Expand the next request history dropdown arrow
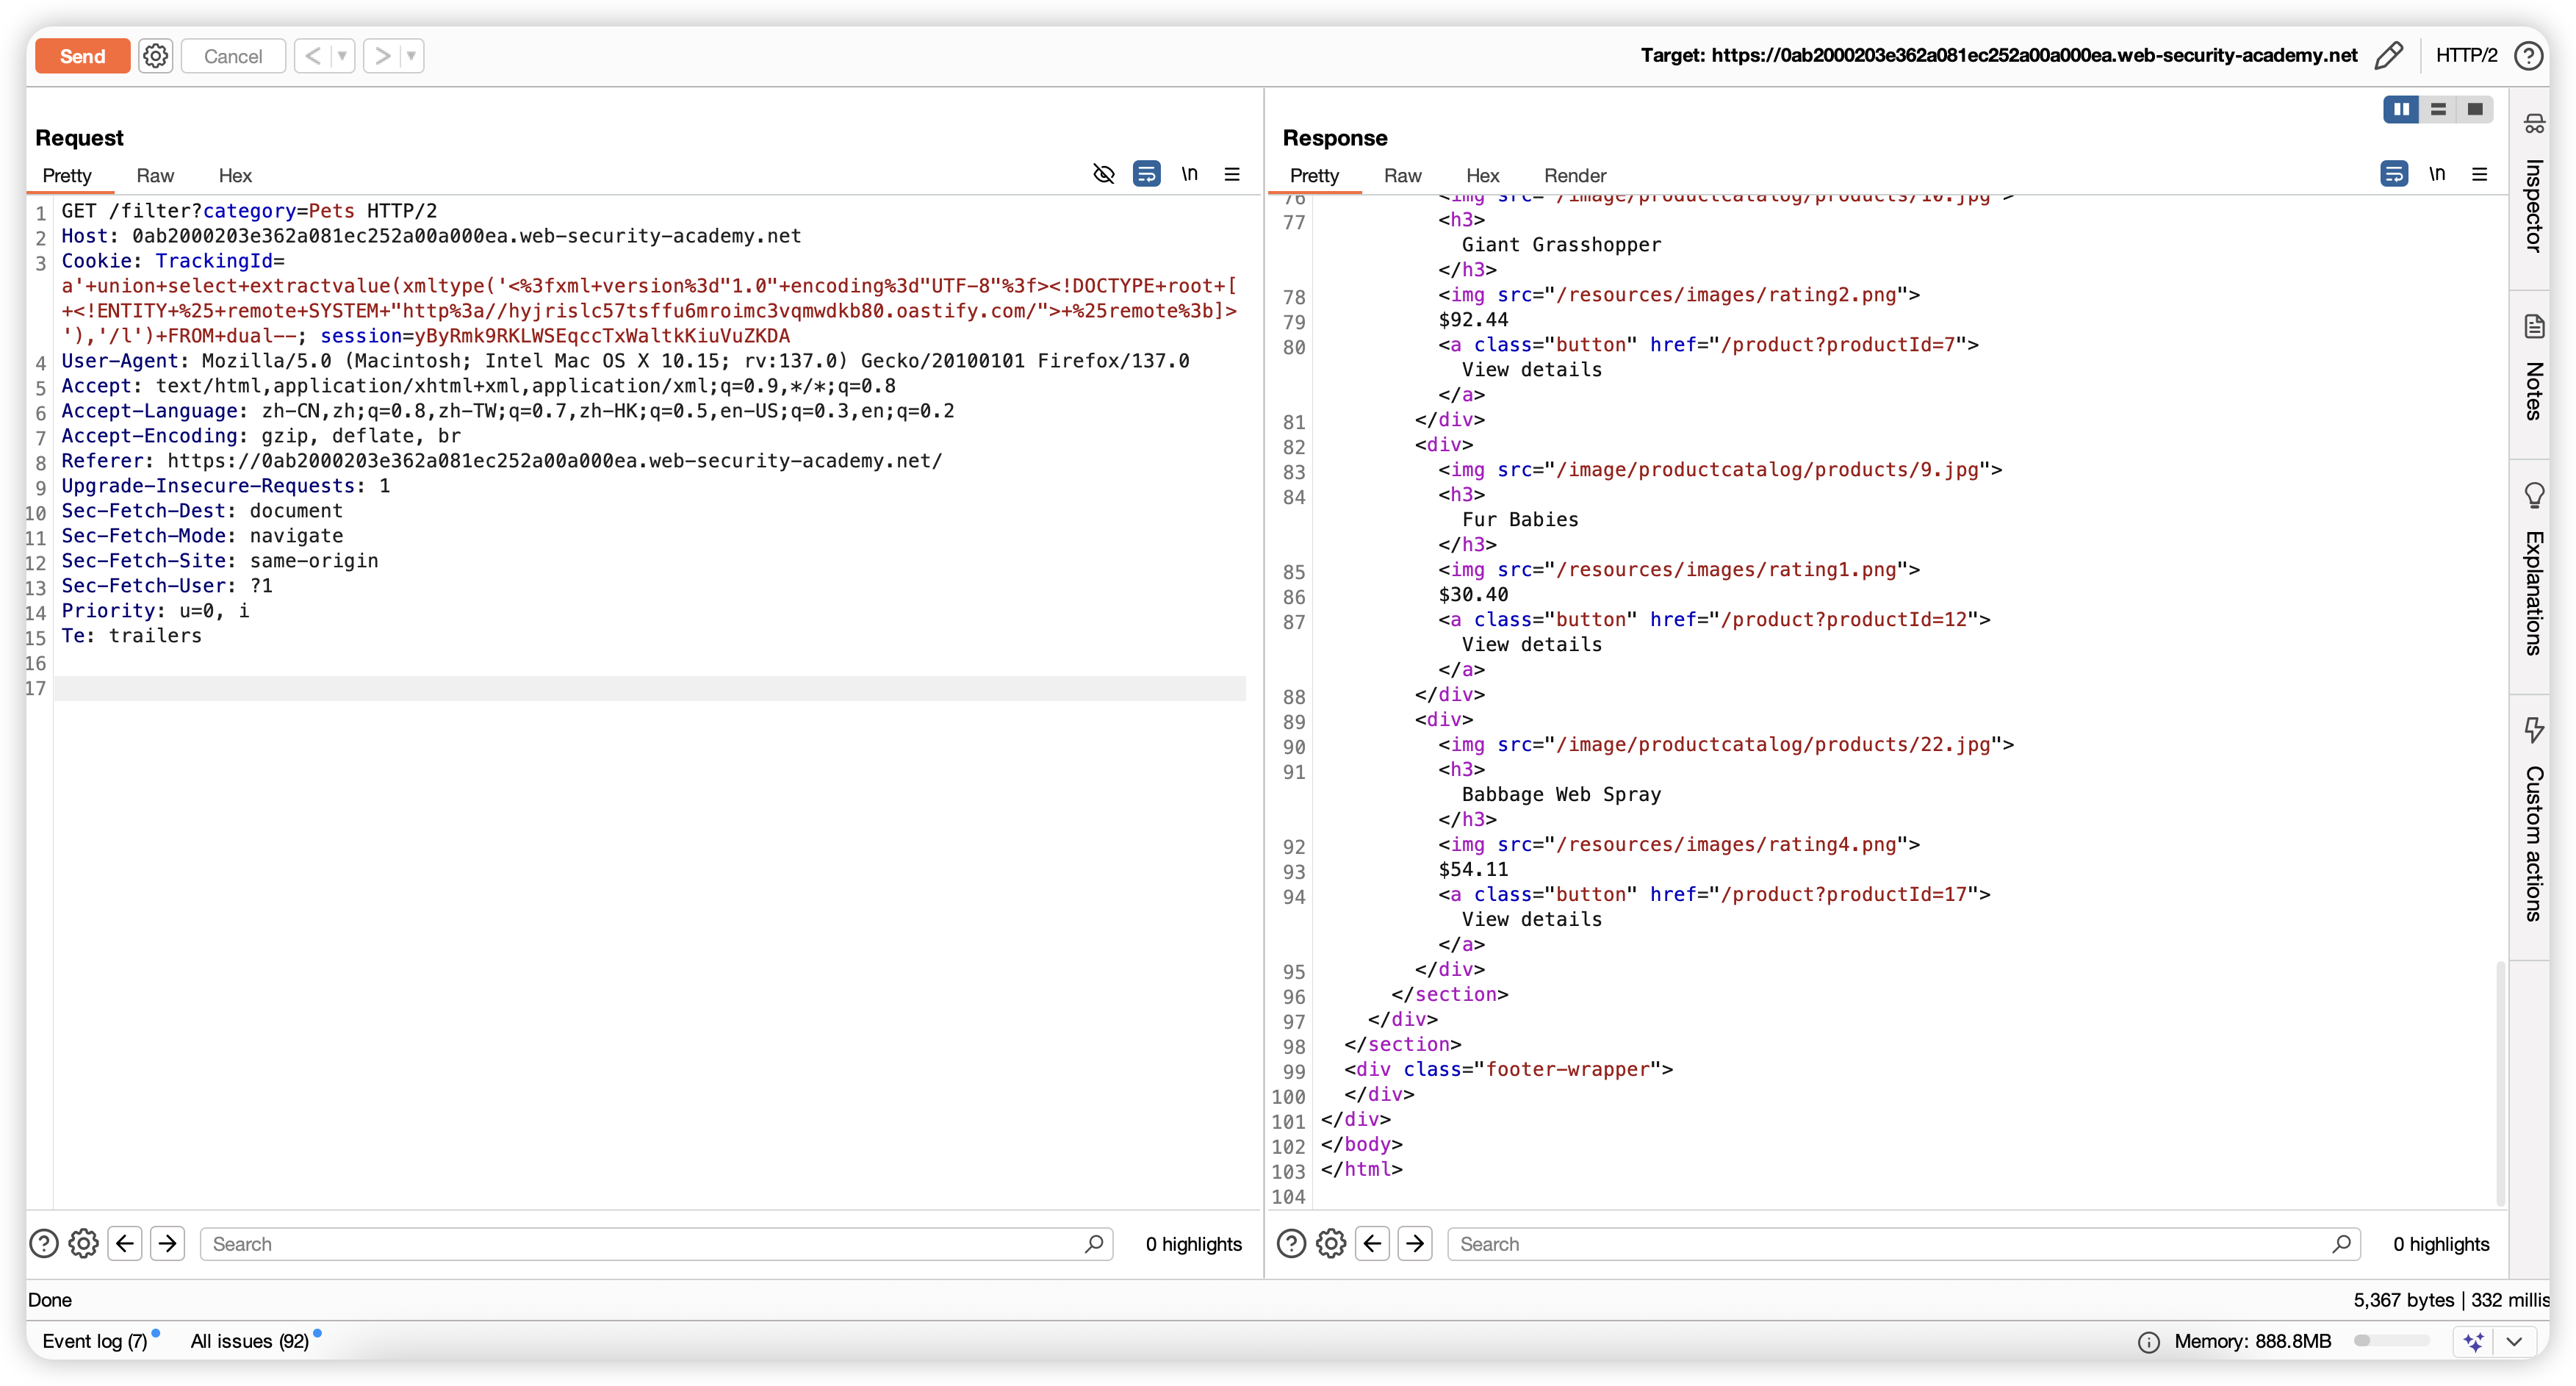The image size is (2576, 1386). tap(411, 56)
